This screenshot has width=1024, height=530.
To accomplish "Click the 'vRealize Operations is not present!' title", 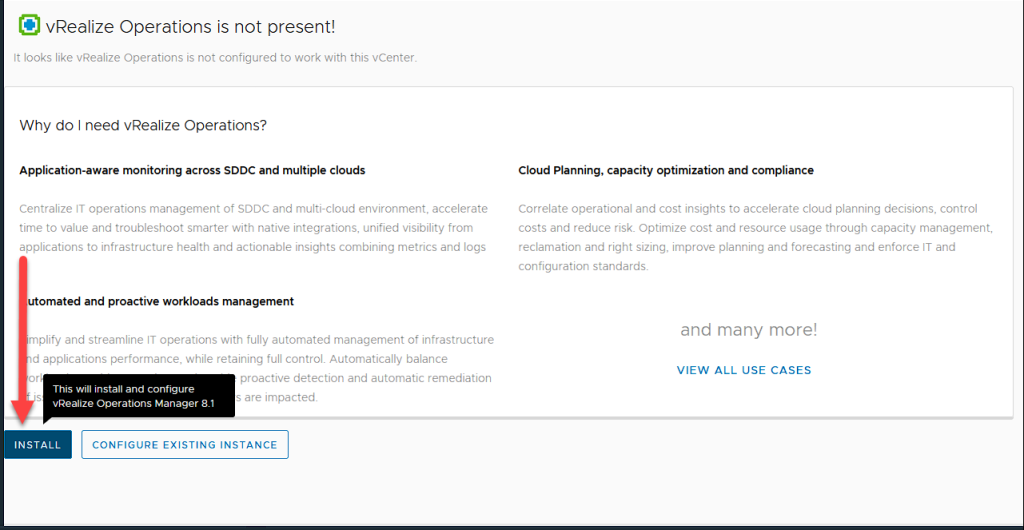I will [x=190, y=27].
